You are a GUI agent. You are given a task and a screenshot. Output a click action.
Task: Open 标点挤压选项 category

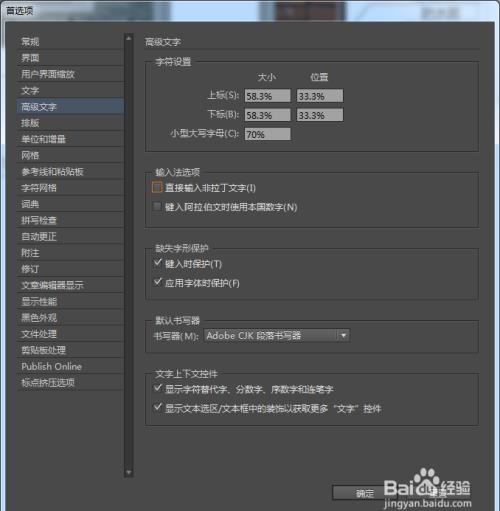click(70, 383)
